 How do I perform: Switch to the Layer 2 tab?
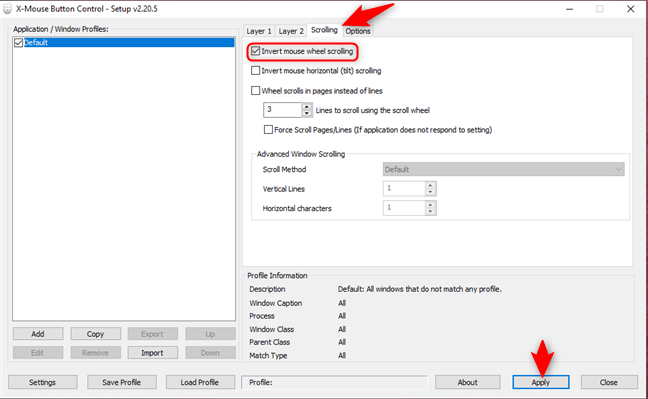(291, 31)
